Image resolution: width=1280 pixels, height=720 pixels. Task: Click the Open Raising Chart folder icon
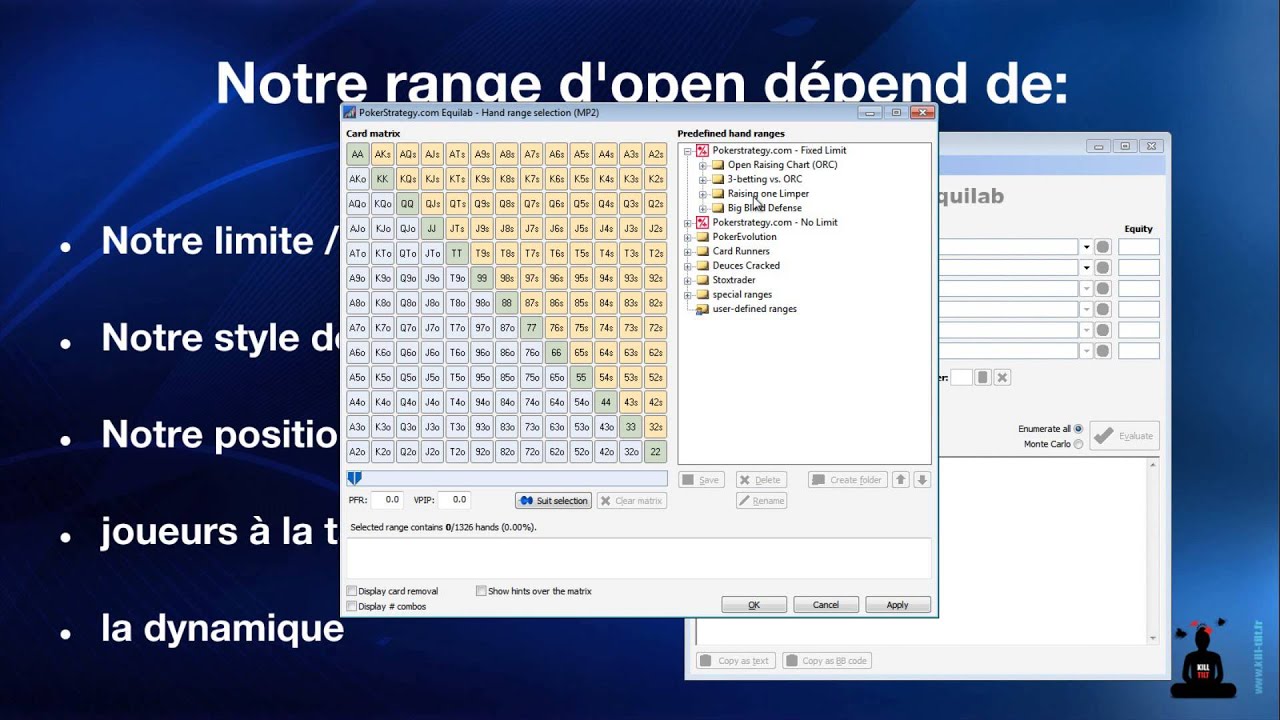click(x=717, y=165)
